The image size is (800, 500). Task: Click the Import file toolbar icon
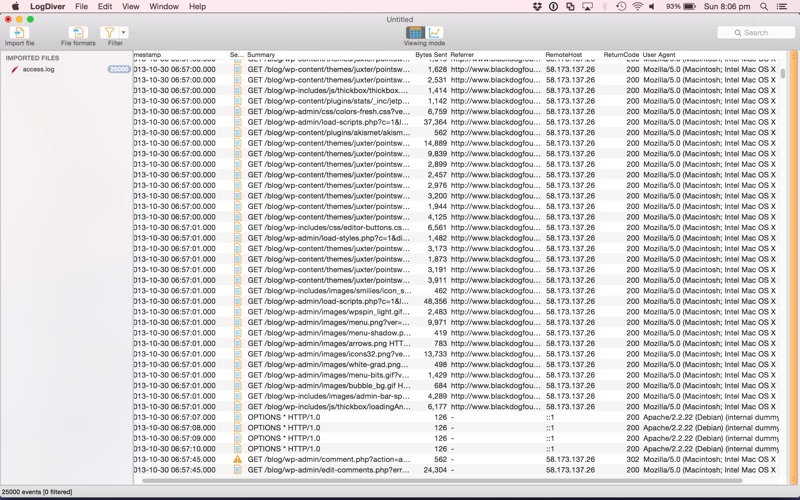(19, 33)
